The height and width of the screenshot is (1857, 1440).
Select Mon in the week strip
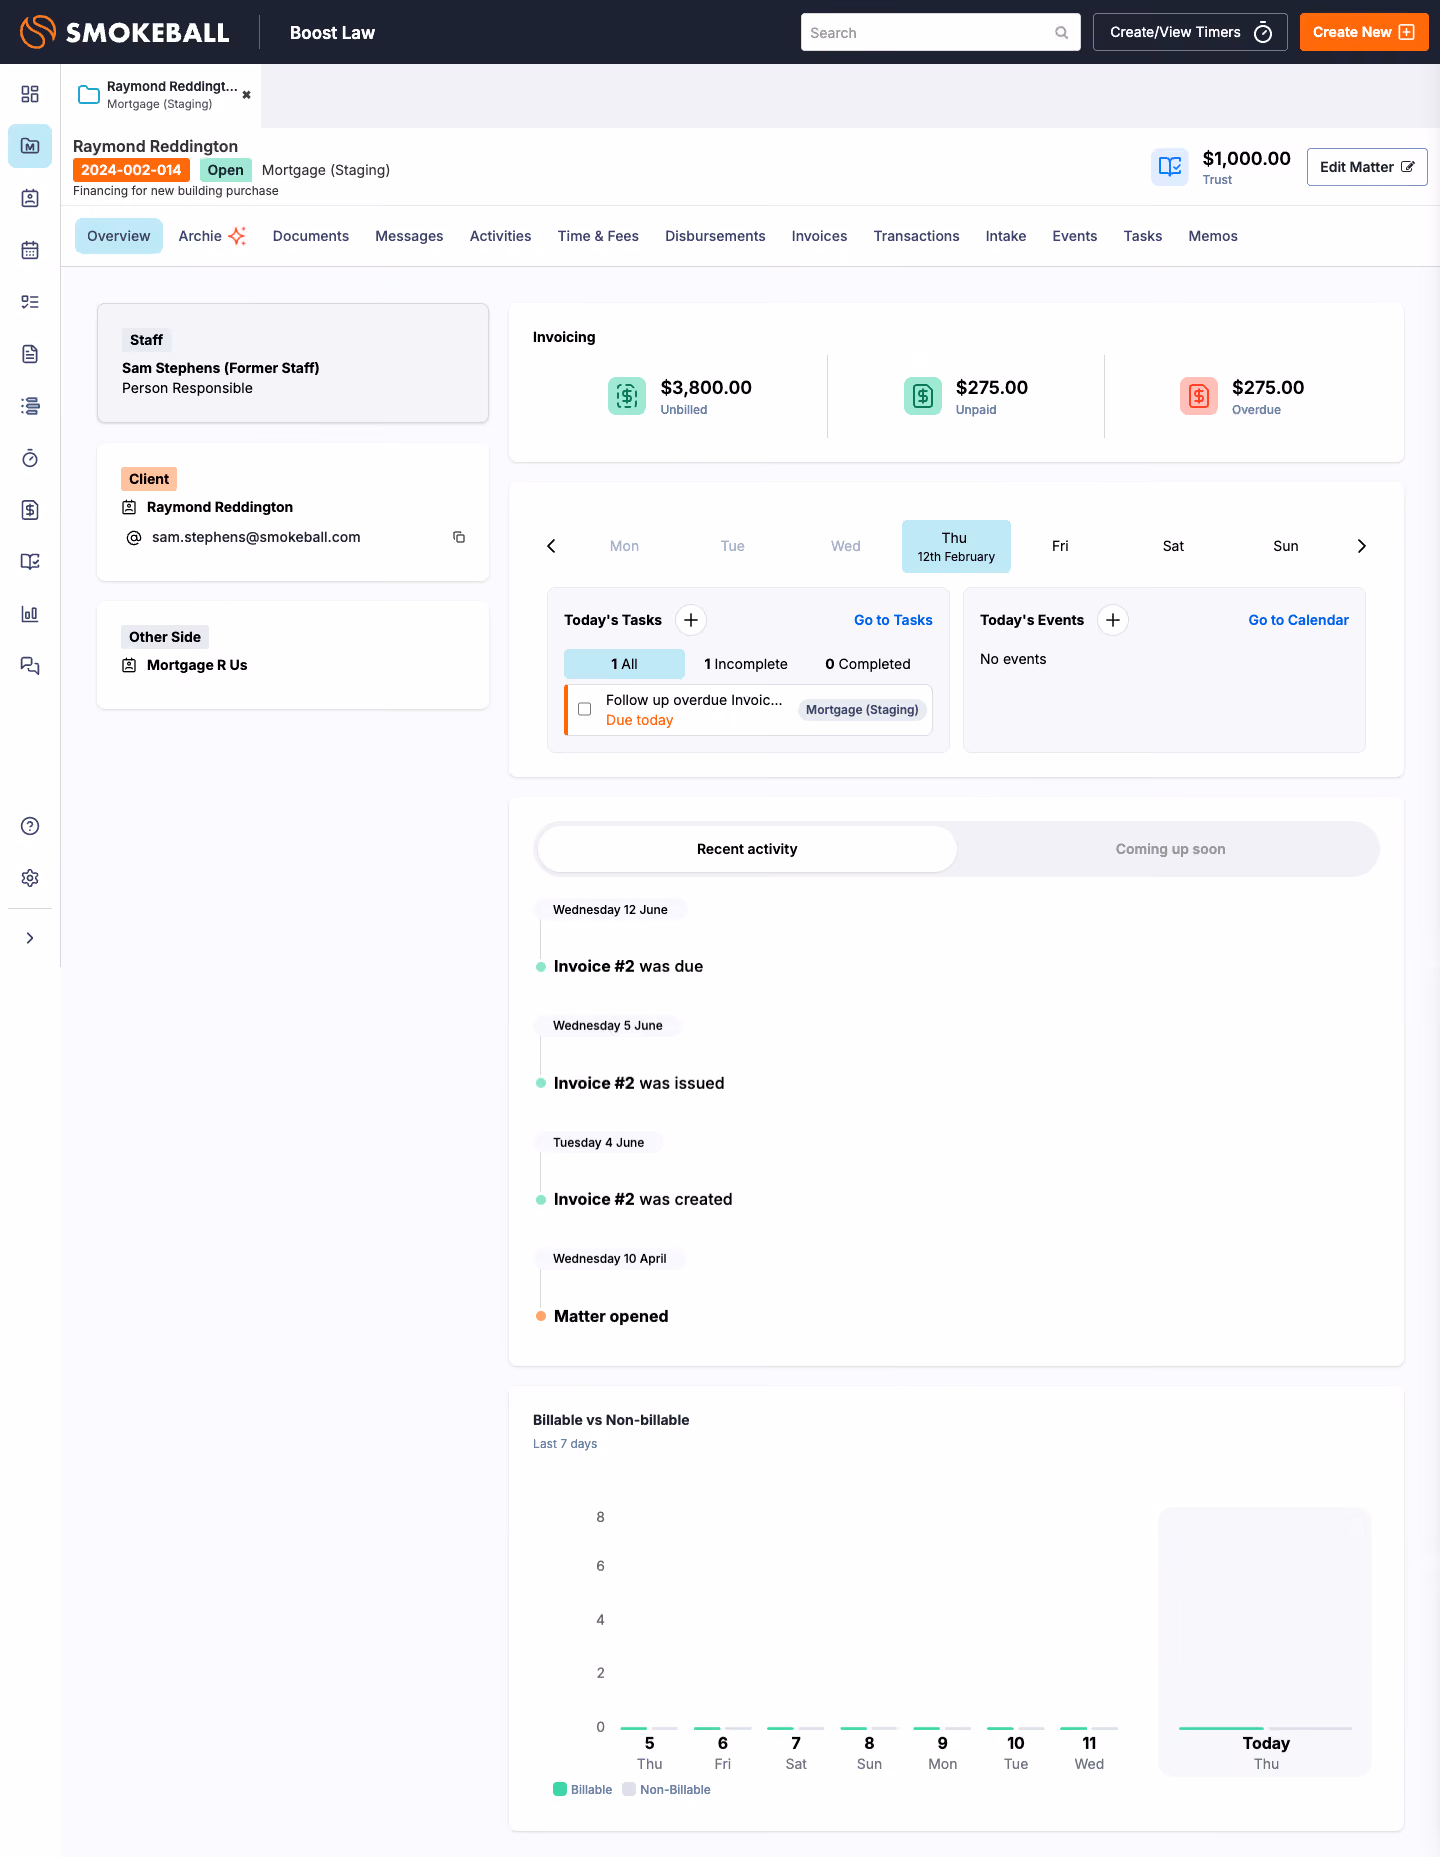tap(624, 546)
